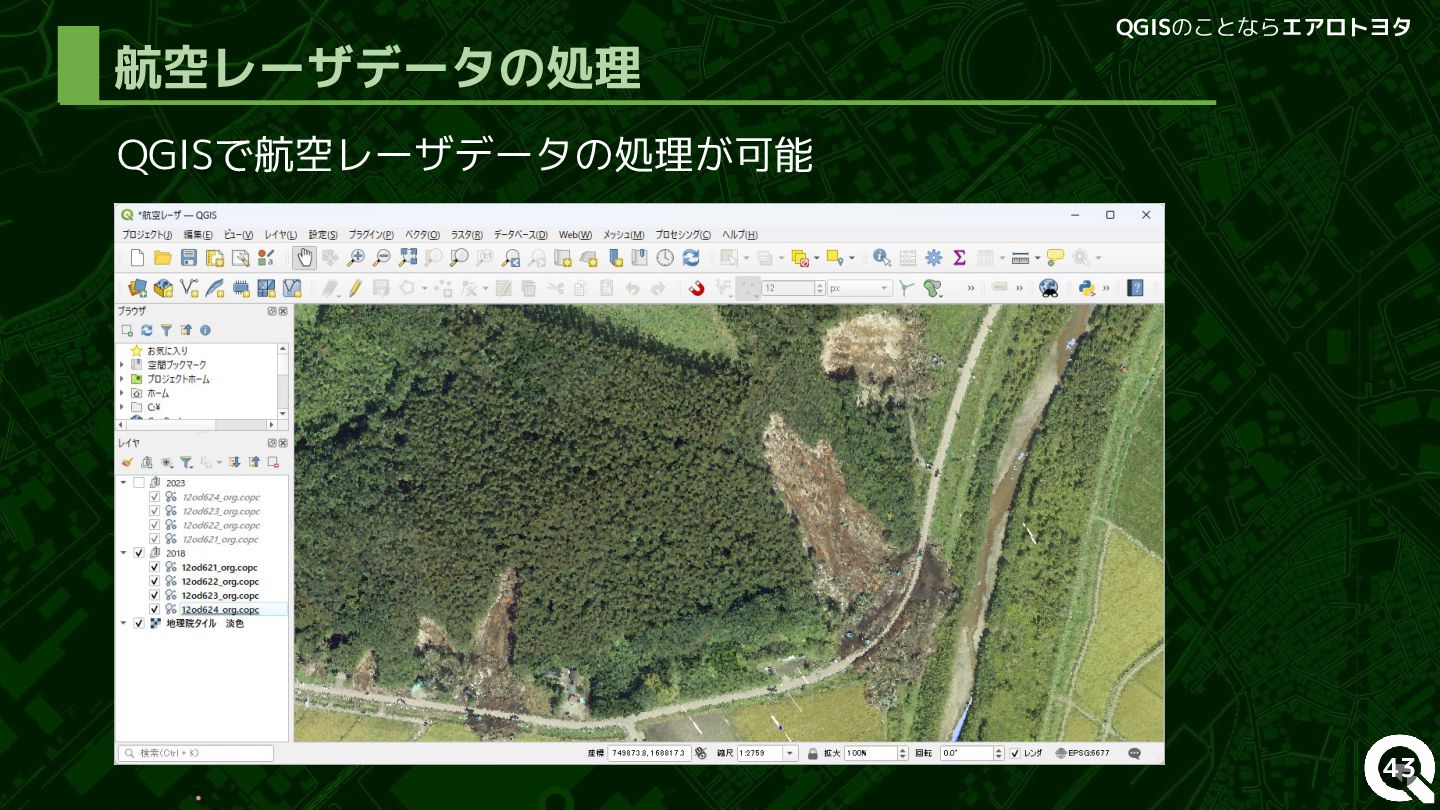Collapse the 2023 layer group
1440x810 pixels.
(124, 483)
